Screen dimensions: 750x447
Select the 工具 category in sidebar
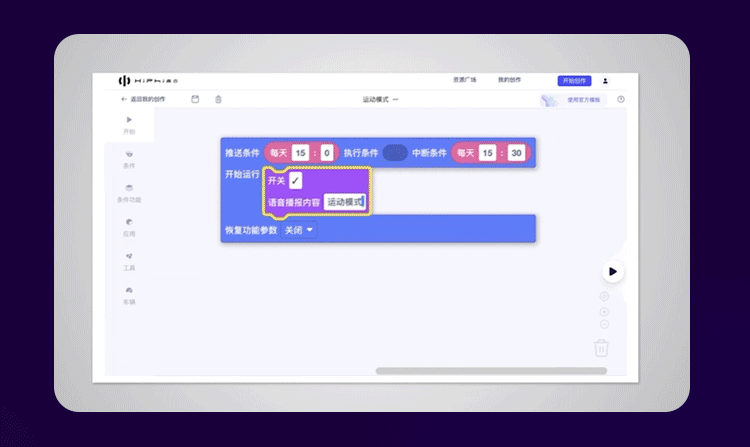[129, 262]
